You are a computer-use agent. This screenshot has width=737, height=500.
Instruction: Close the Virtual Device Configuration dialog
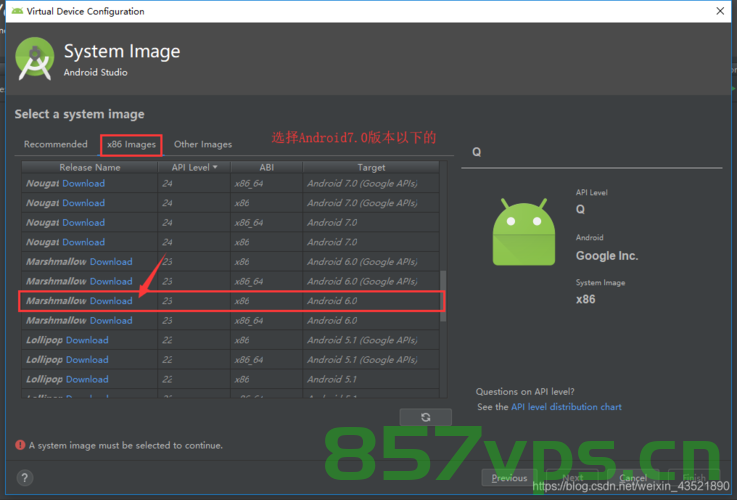tap(720, 11)
